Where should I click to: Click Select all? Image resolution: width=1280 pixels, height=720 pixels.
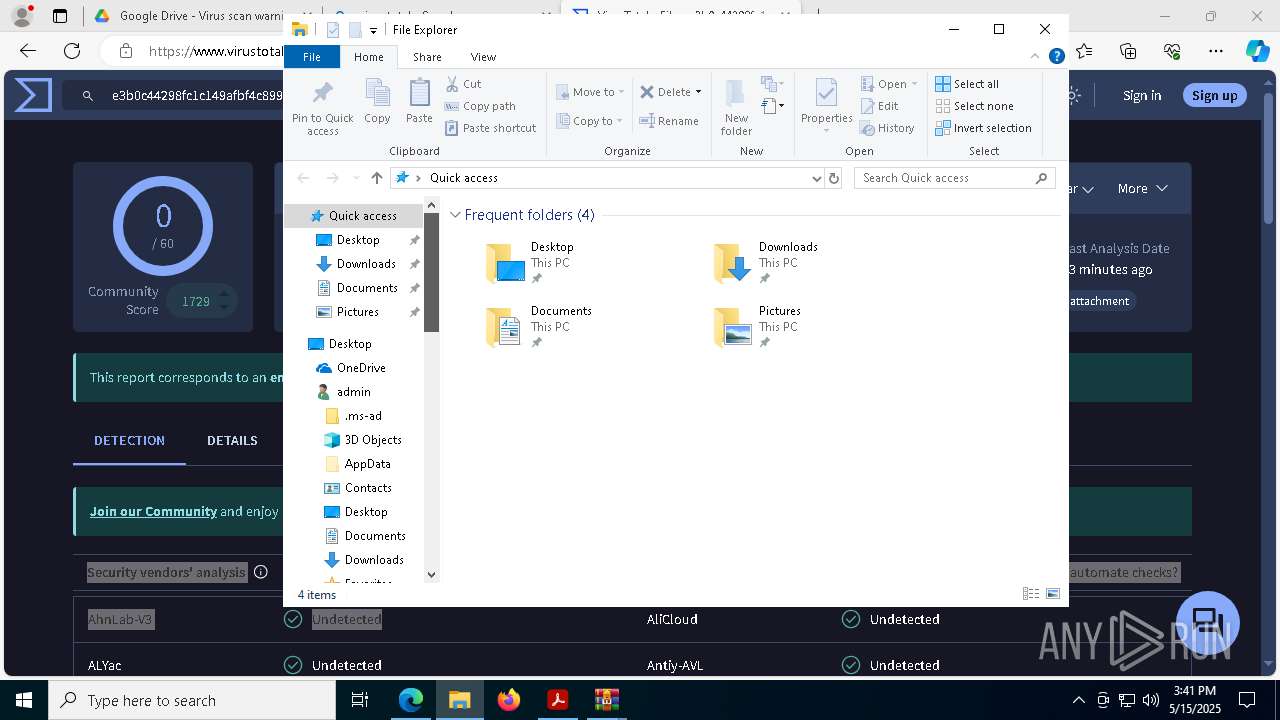coord(967,84)
